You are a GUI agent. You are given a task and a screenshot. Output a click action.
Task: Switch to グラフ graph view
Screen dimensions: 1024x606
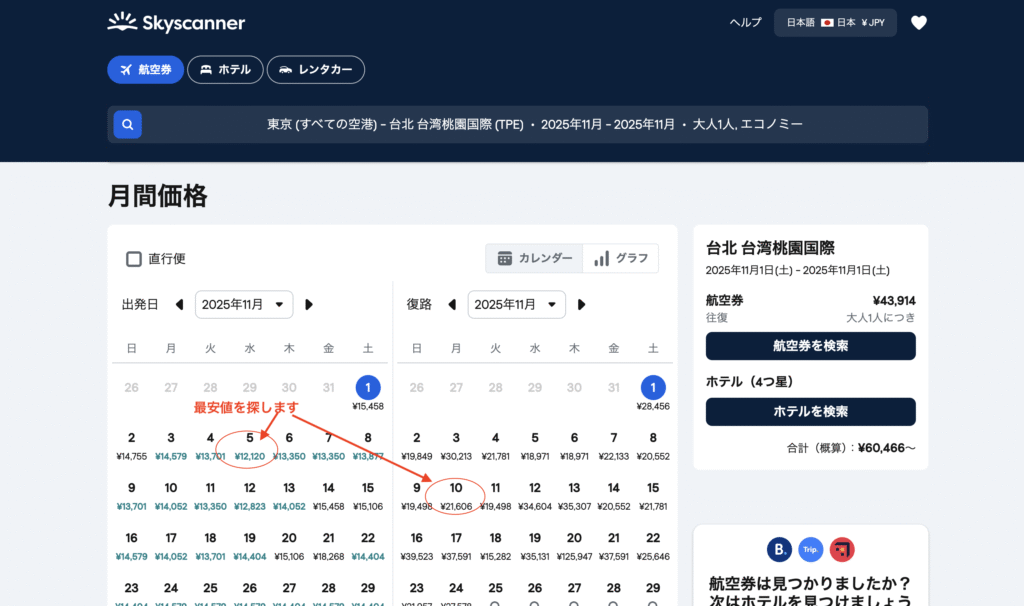tap(621, 258)
